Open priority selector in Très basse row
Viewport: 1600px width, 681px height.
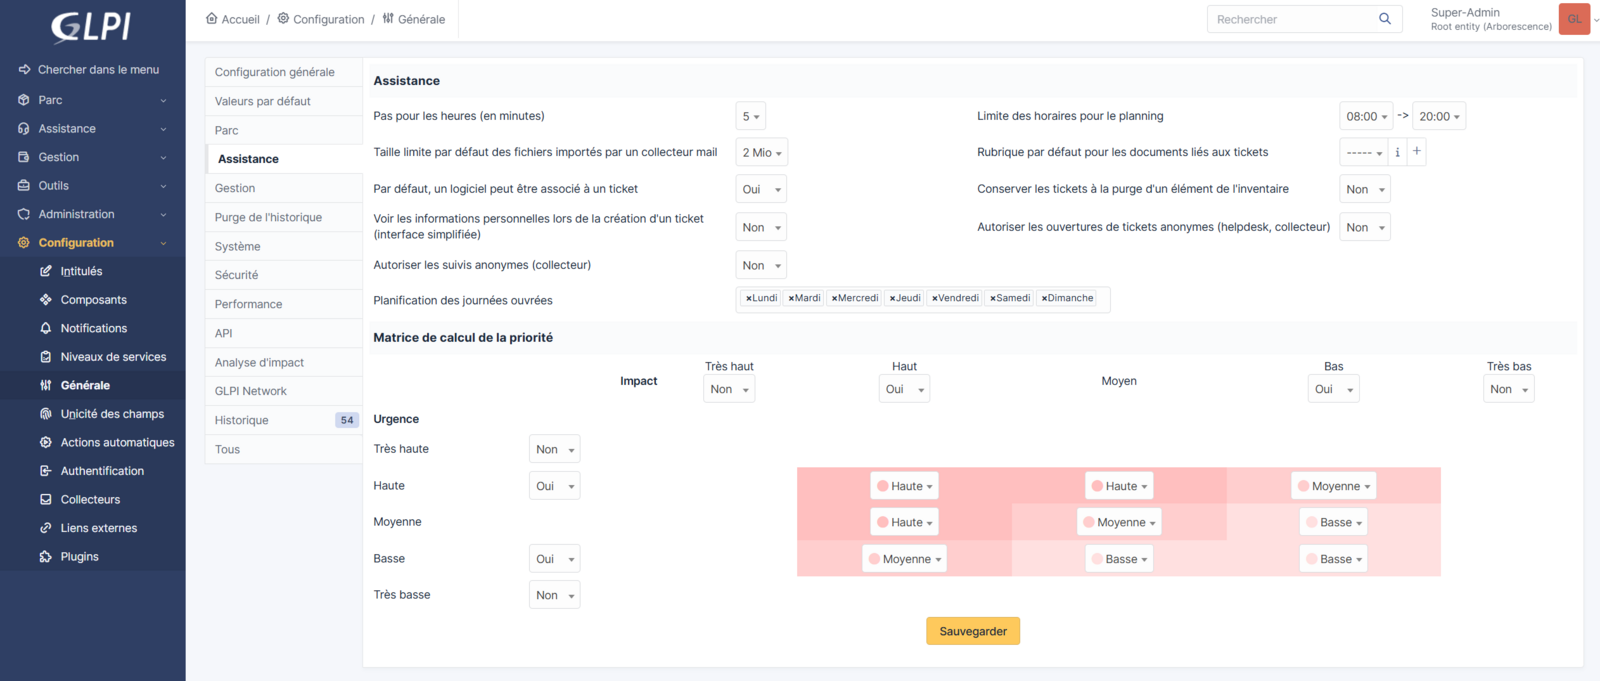[x=554, y=595]
